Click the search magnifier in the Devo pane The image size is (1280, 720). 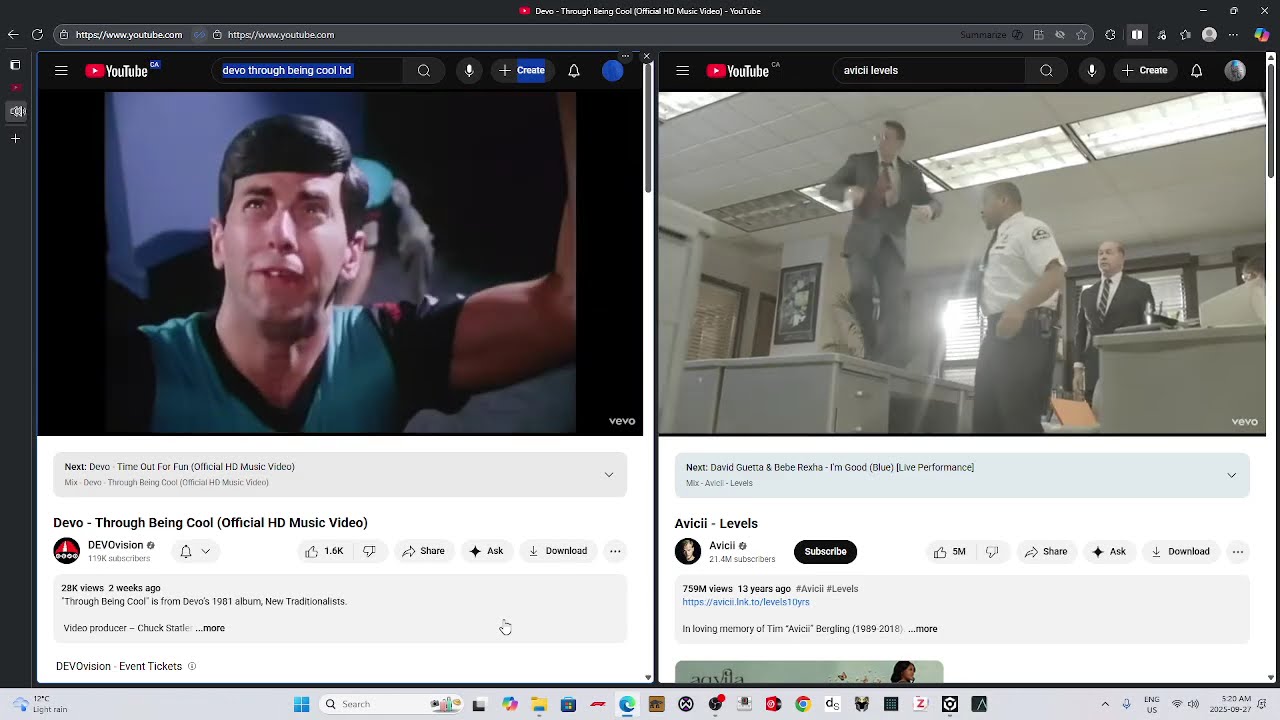(x=424, y=71)
